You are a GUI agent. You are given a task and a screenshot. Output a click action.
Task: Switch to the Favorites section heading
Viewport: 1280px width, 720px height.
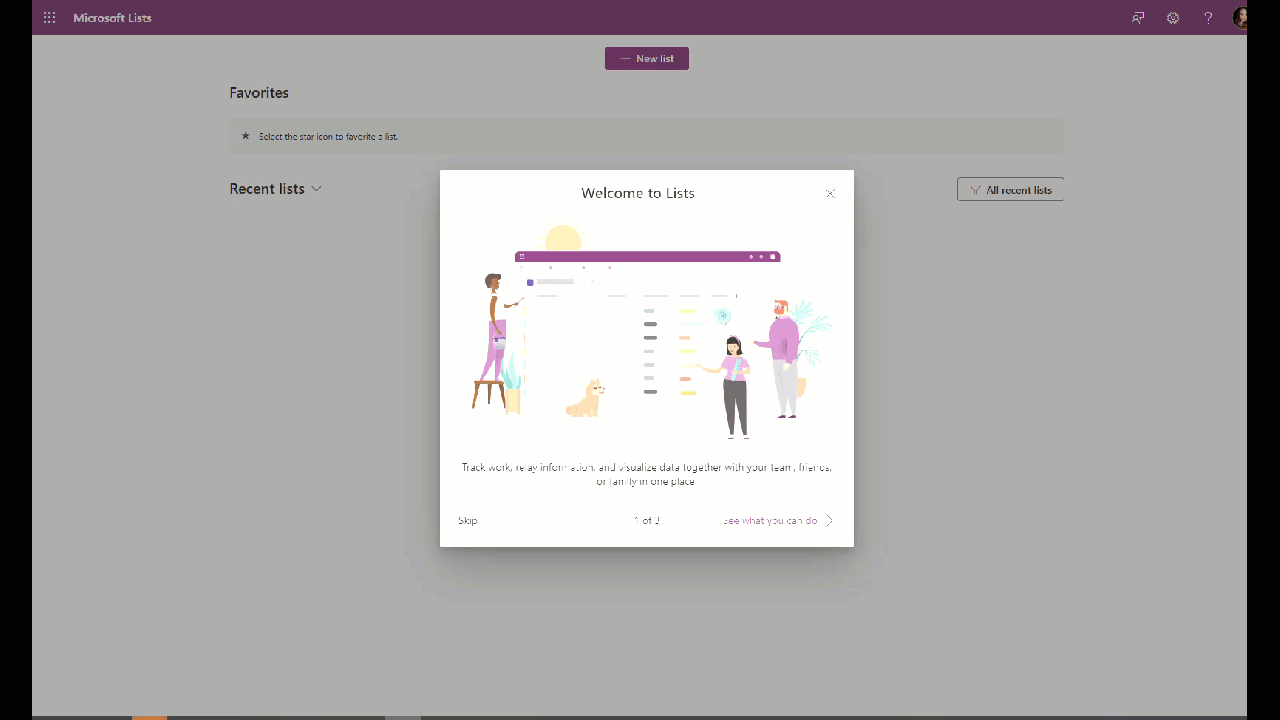click(259, 92)
